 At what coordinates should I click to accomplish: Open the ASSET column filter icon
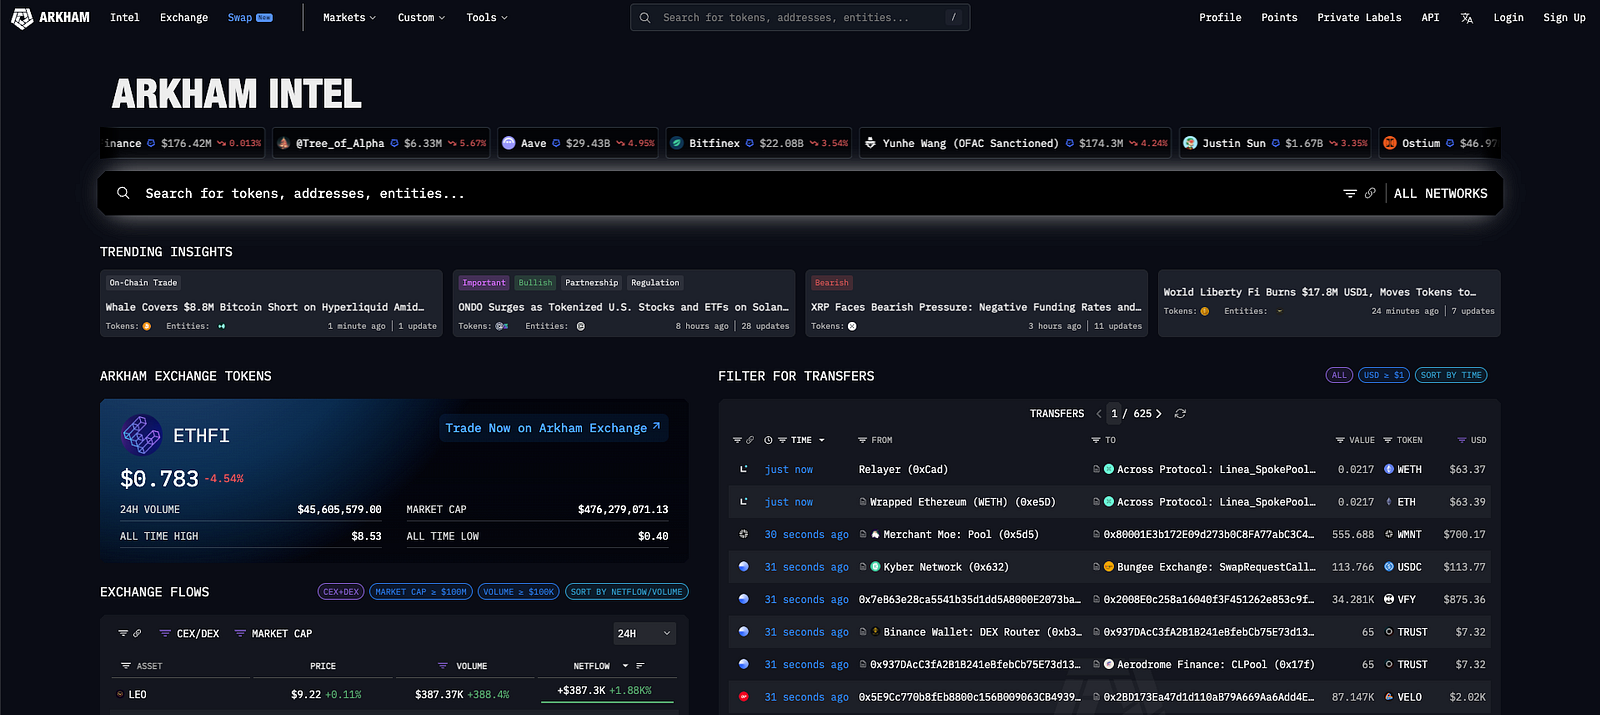[x=126, y=666]
